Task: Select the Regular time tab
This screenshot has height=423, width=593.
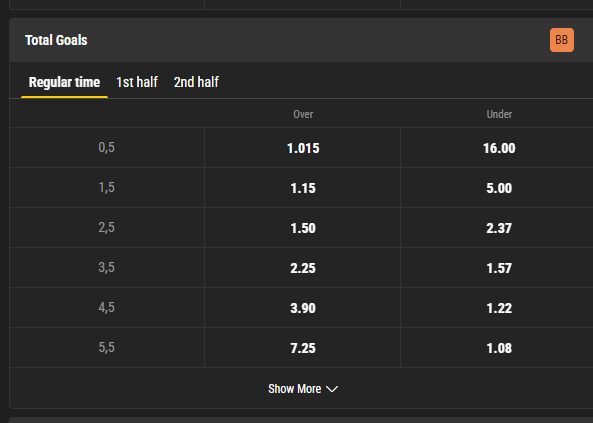Action: pyautogui.click(x=64, y=82)
